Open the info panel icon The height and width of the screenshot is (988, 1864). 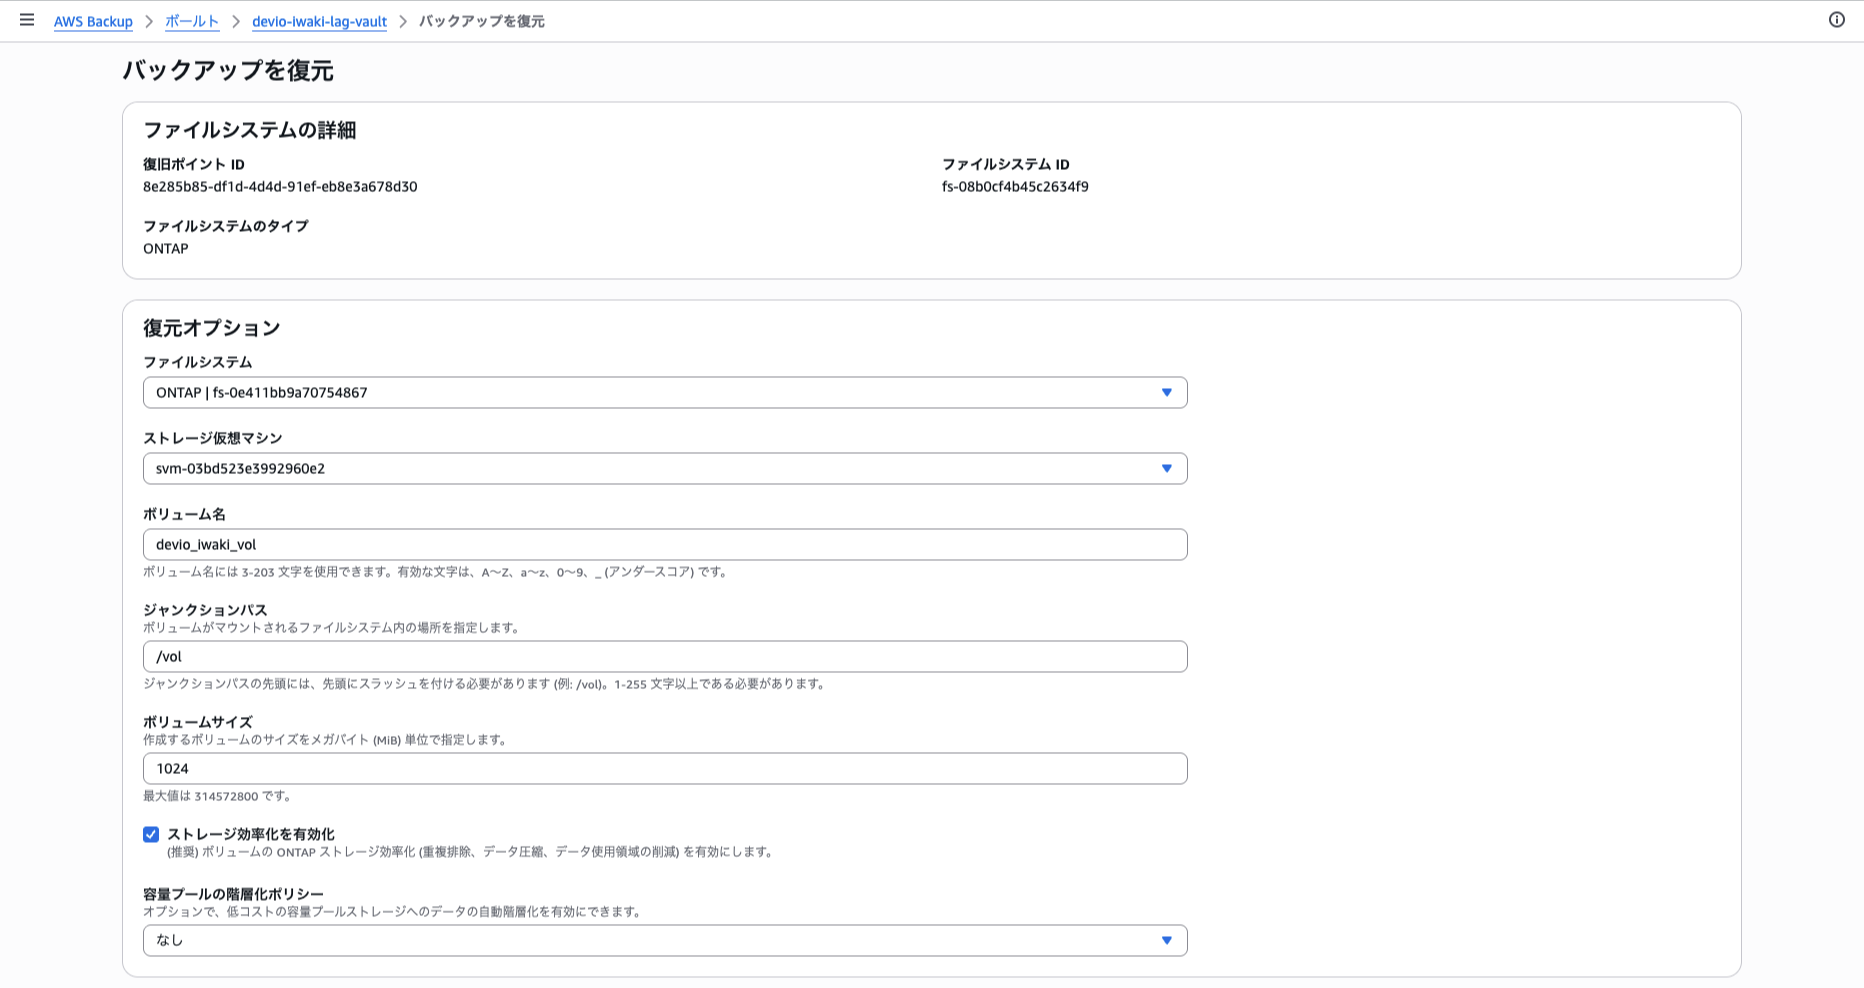1836,20
